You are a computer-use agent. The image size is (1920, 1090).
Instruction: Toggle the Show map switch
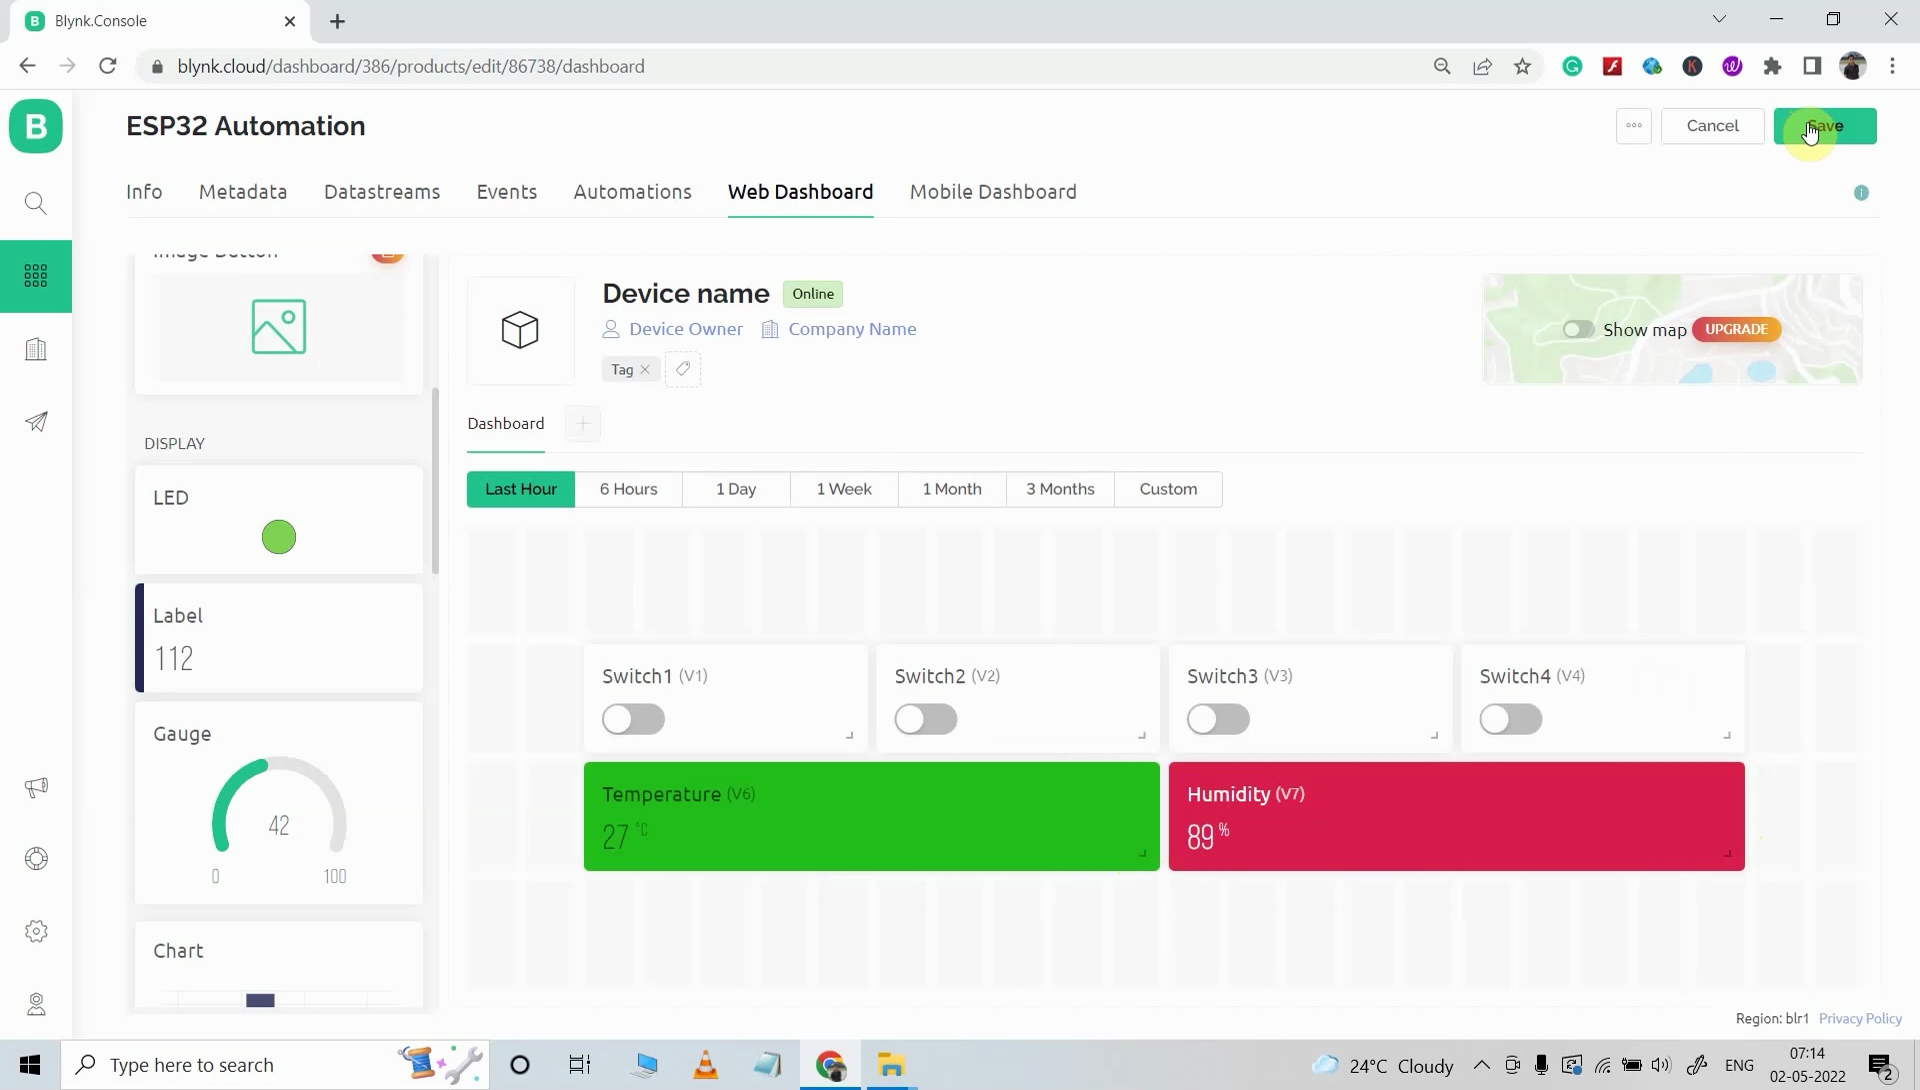click(x=1578, y=329)
